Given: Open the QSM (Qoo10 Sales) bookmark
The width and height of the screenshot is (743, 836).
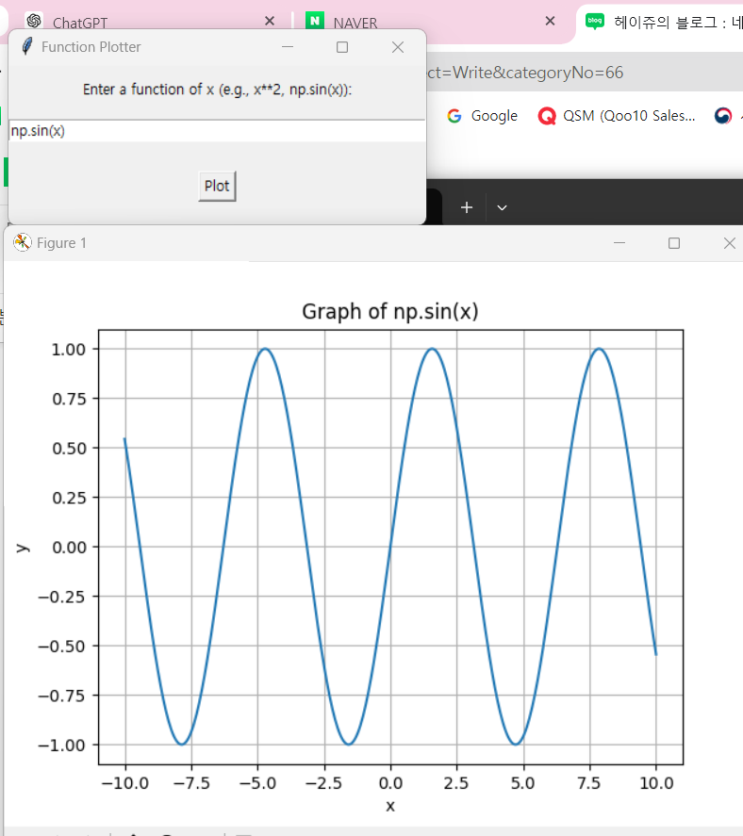Looking at the screenshot, I should tap(617, 116).
